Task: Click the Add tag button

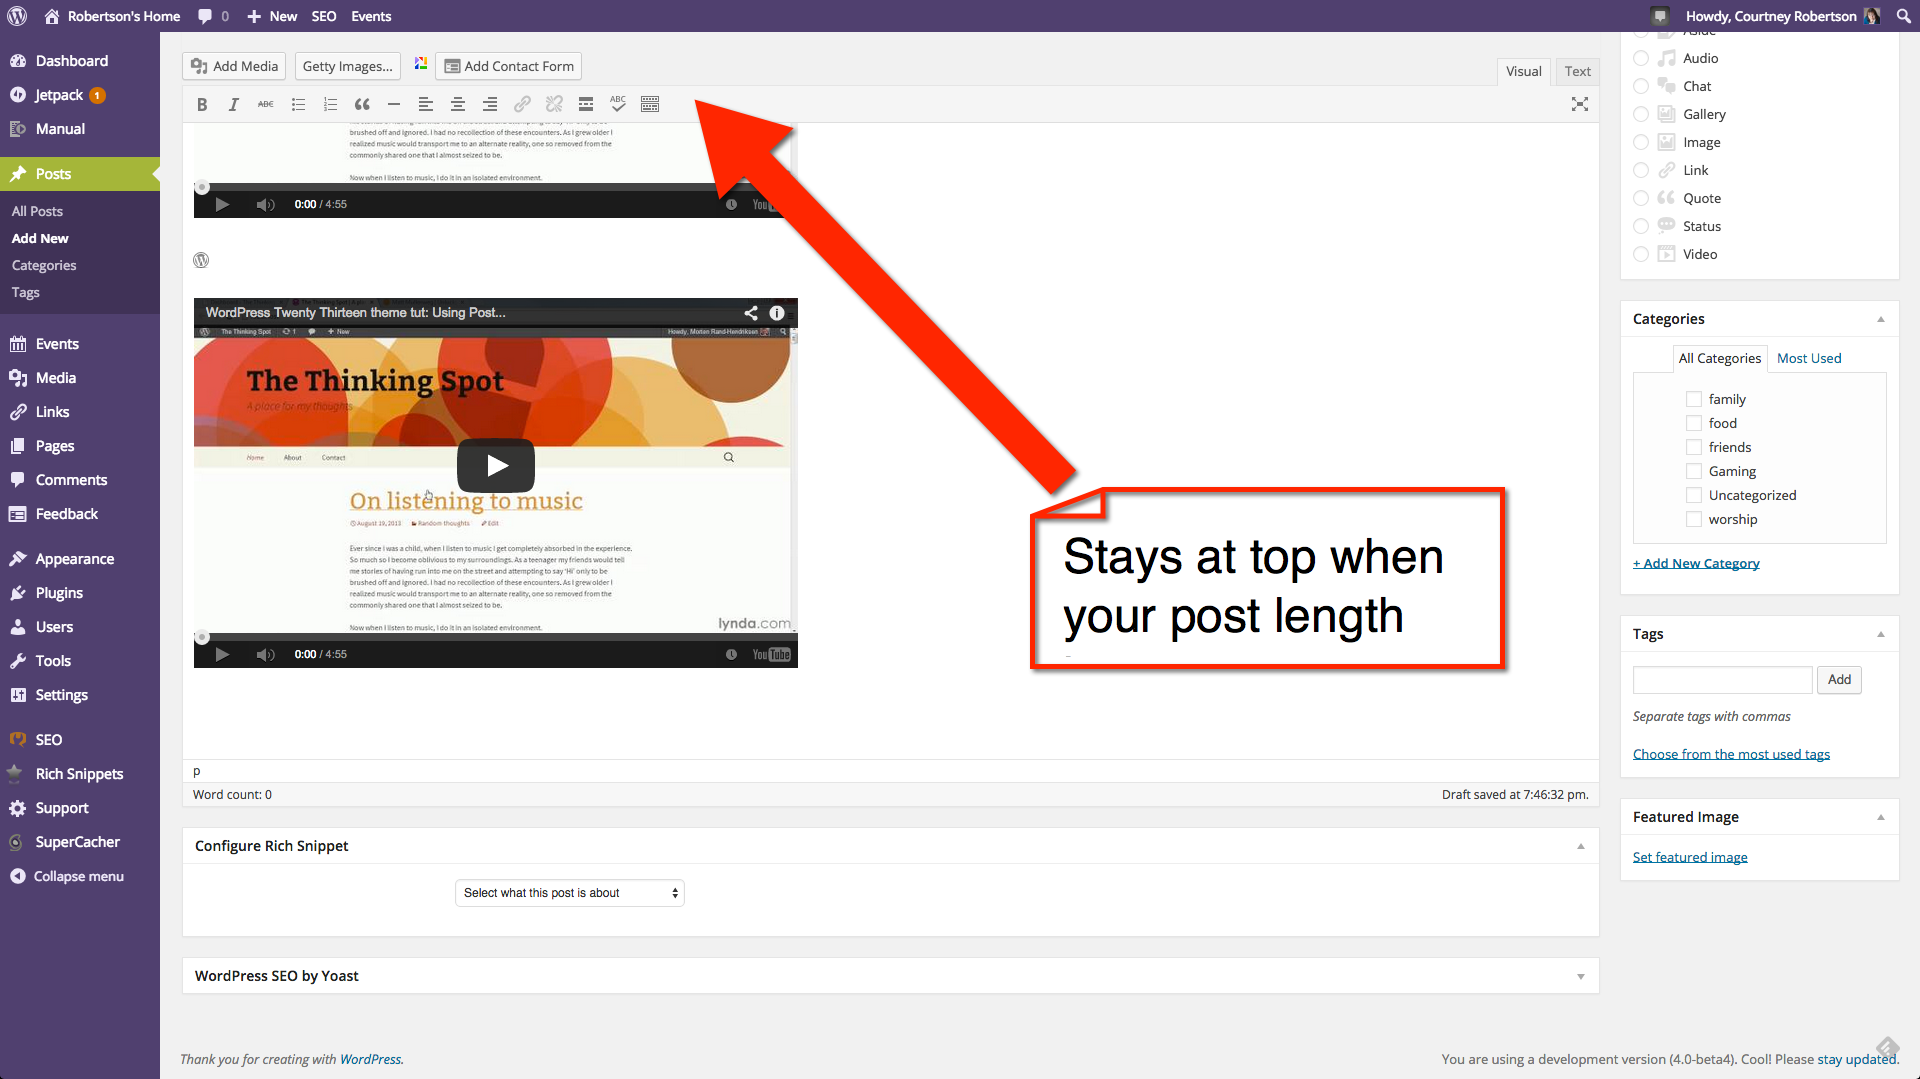Action: (1839, 680)
